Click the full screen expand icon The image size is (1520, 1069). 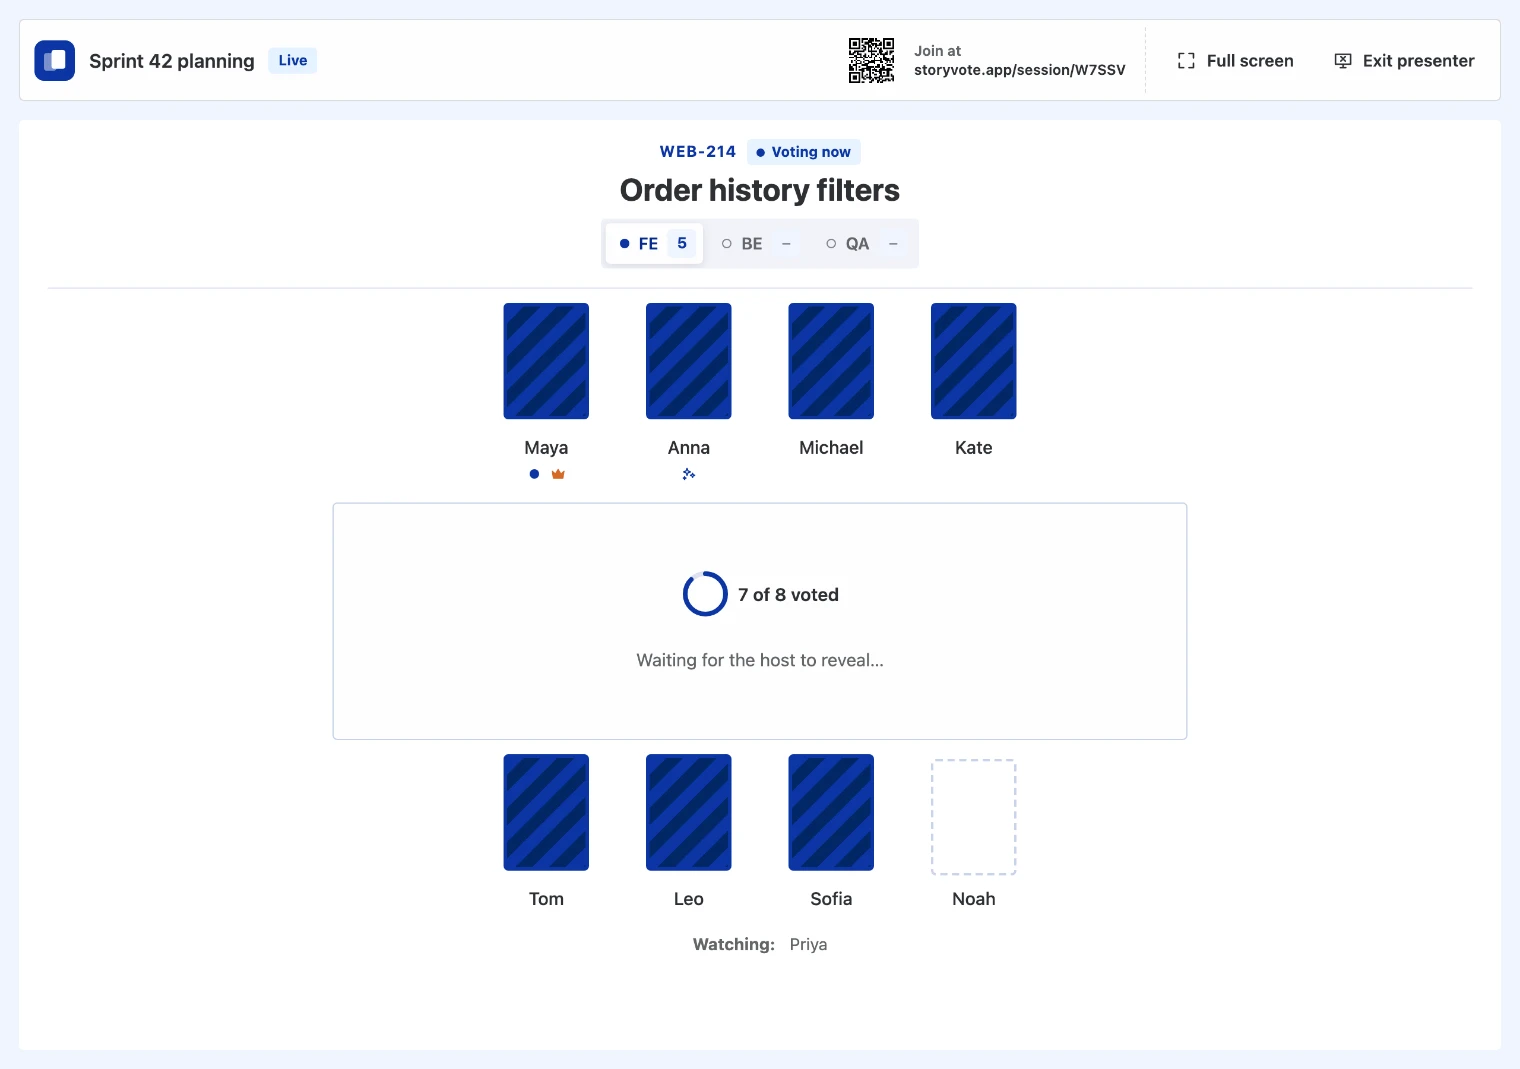tap(1186, 61)
